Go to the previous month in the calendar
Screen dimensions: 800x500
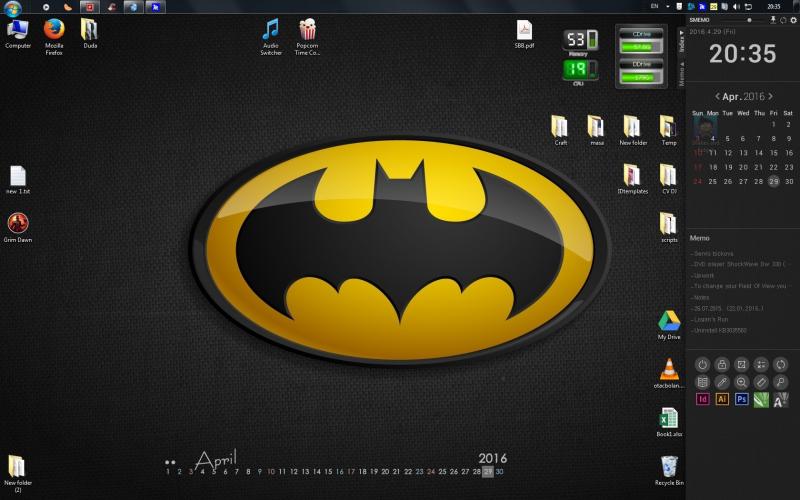pyautogui.click(x=717, y=96)
